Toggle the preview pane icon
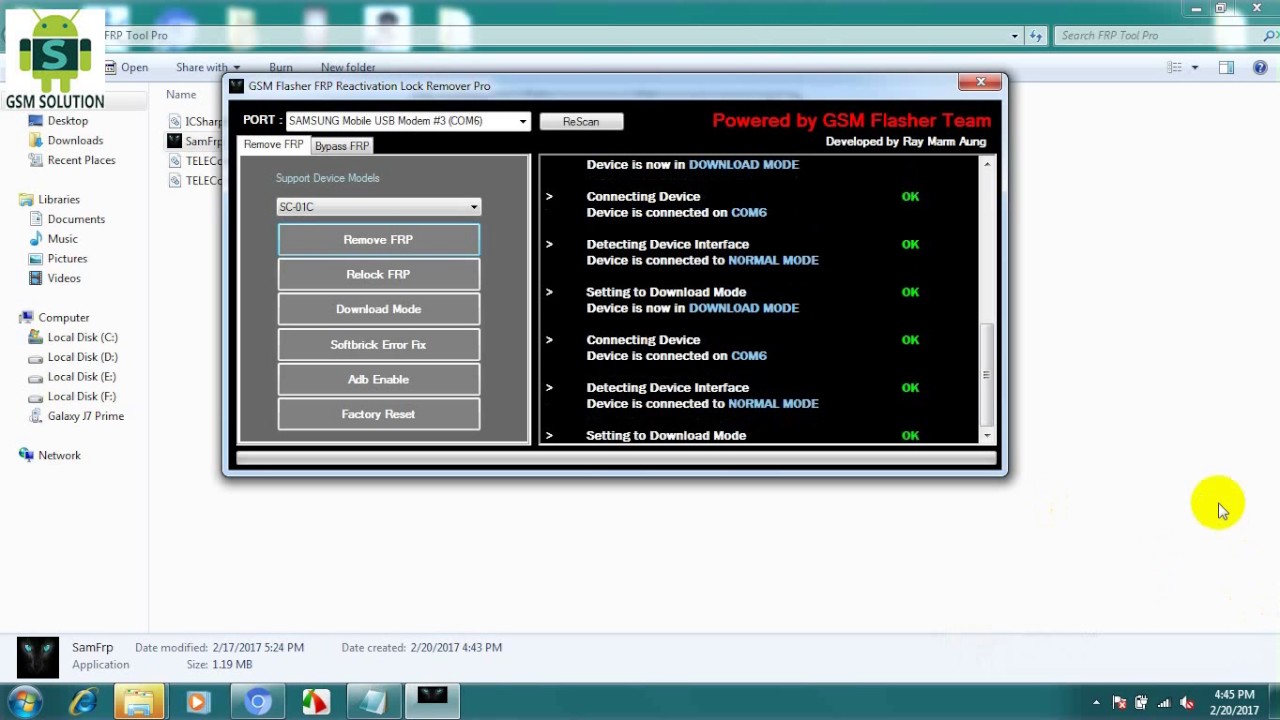The image size is (1280, 720). pyautogui.click(x=1226, y=68)
